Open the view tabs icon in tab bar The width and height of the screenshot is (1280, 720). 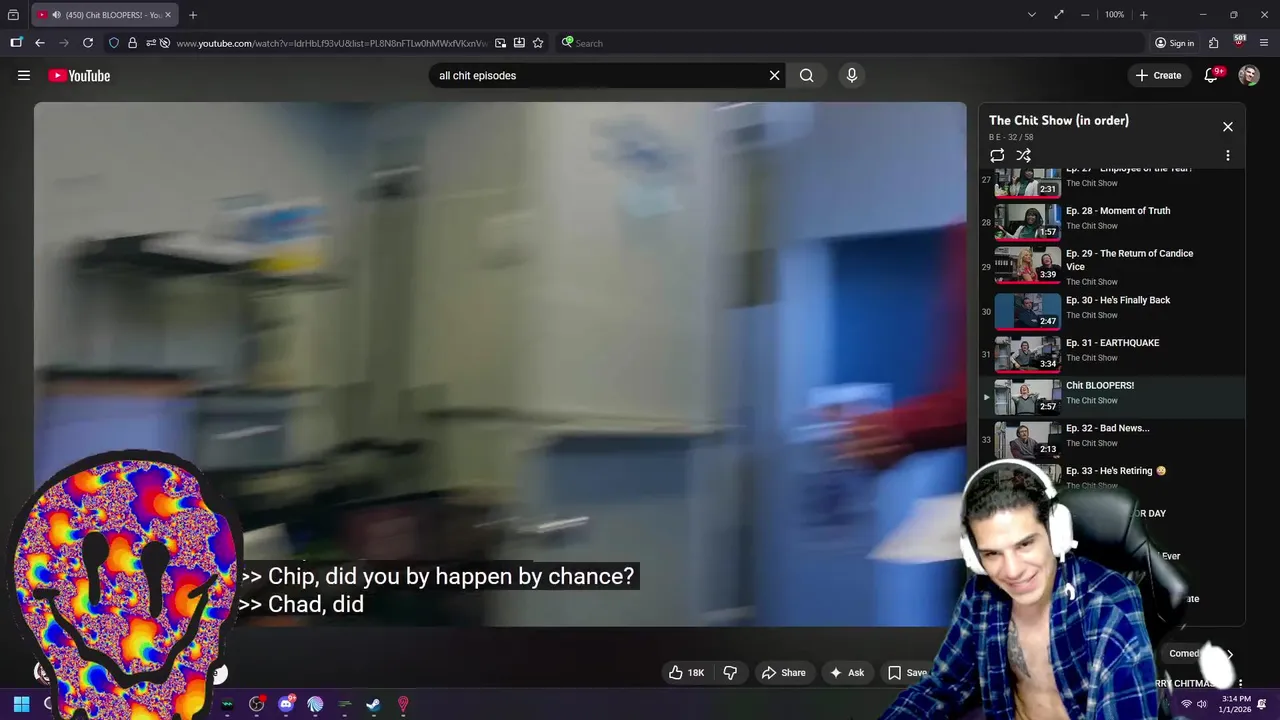(x=13, y=15)
